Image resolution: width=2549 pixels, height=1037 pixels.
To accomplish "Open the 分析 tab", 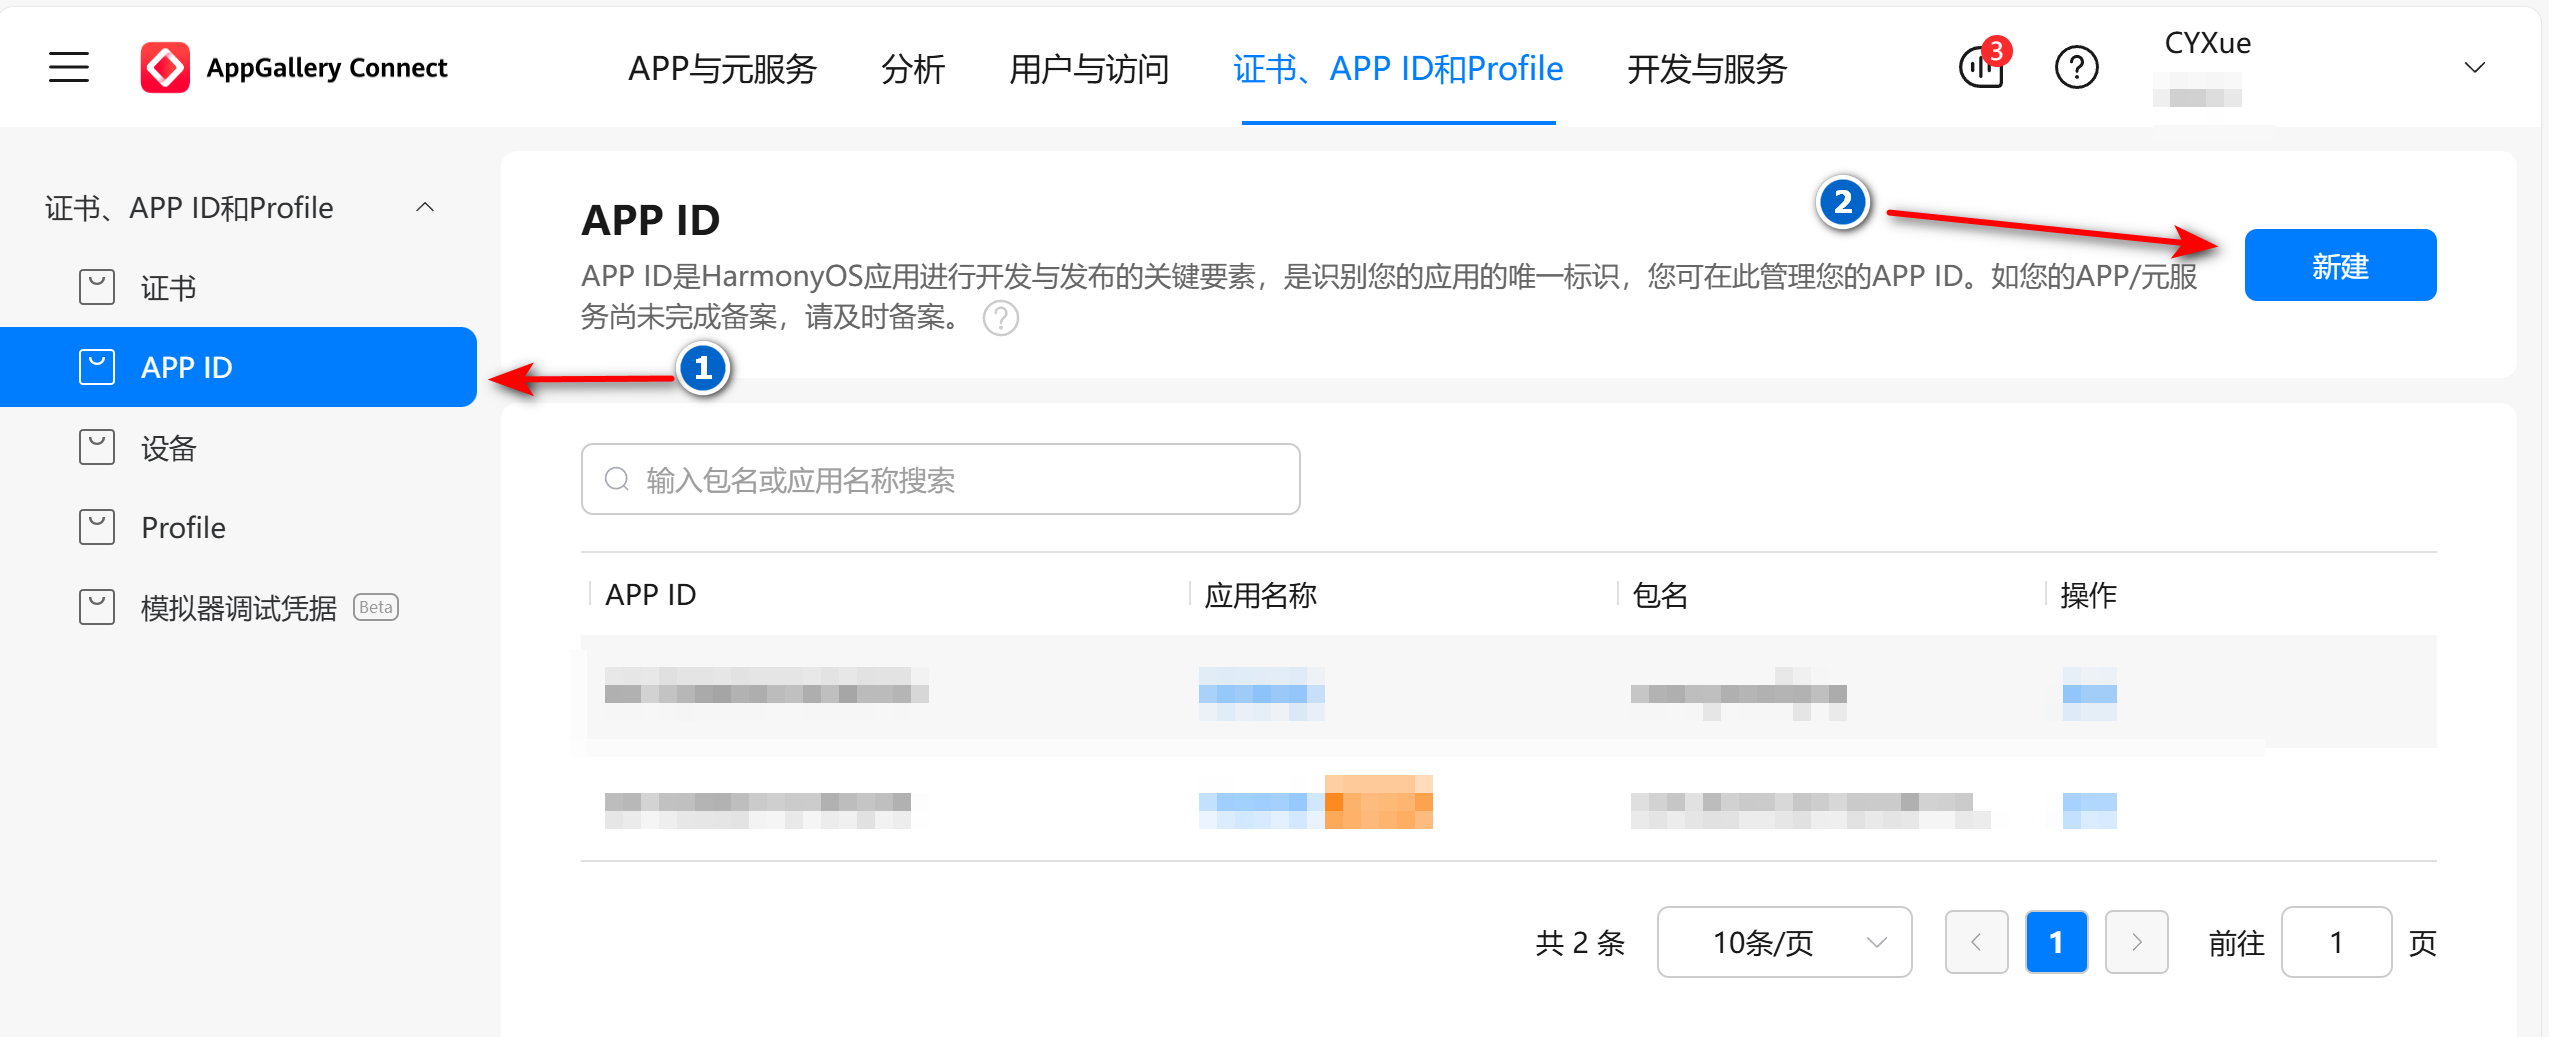I will click(912, 68).
